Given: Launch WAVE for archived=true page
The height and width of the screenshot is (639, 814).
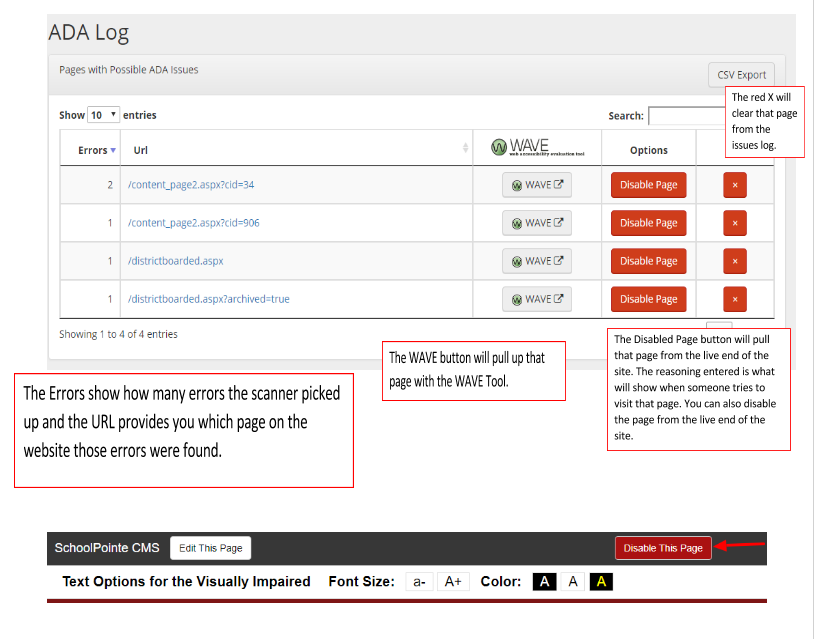Looking at the screenshot, I should tap(537, 299).
